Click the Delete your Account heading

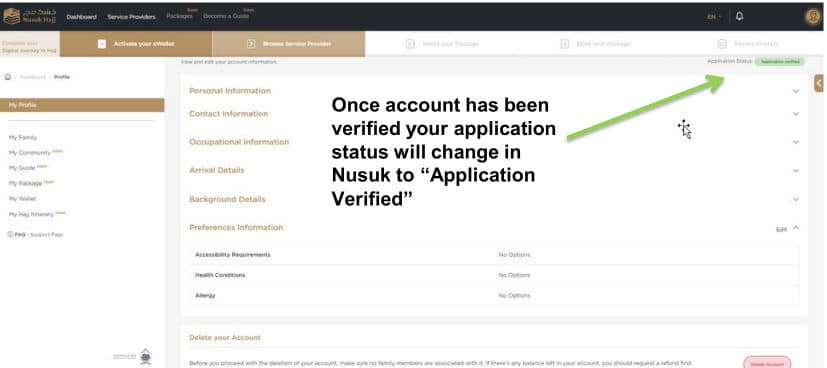225,337
